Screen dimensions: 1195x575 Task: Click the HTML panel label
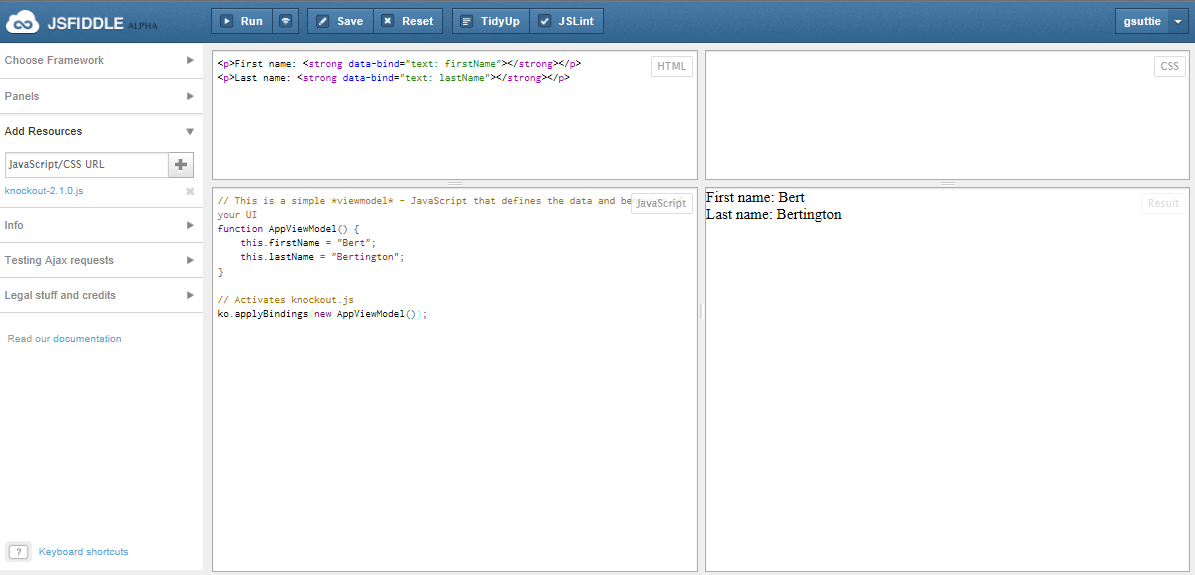tap(671, 66)
